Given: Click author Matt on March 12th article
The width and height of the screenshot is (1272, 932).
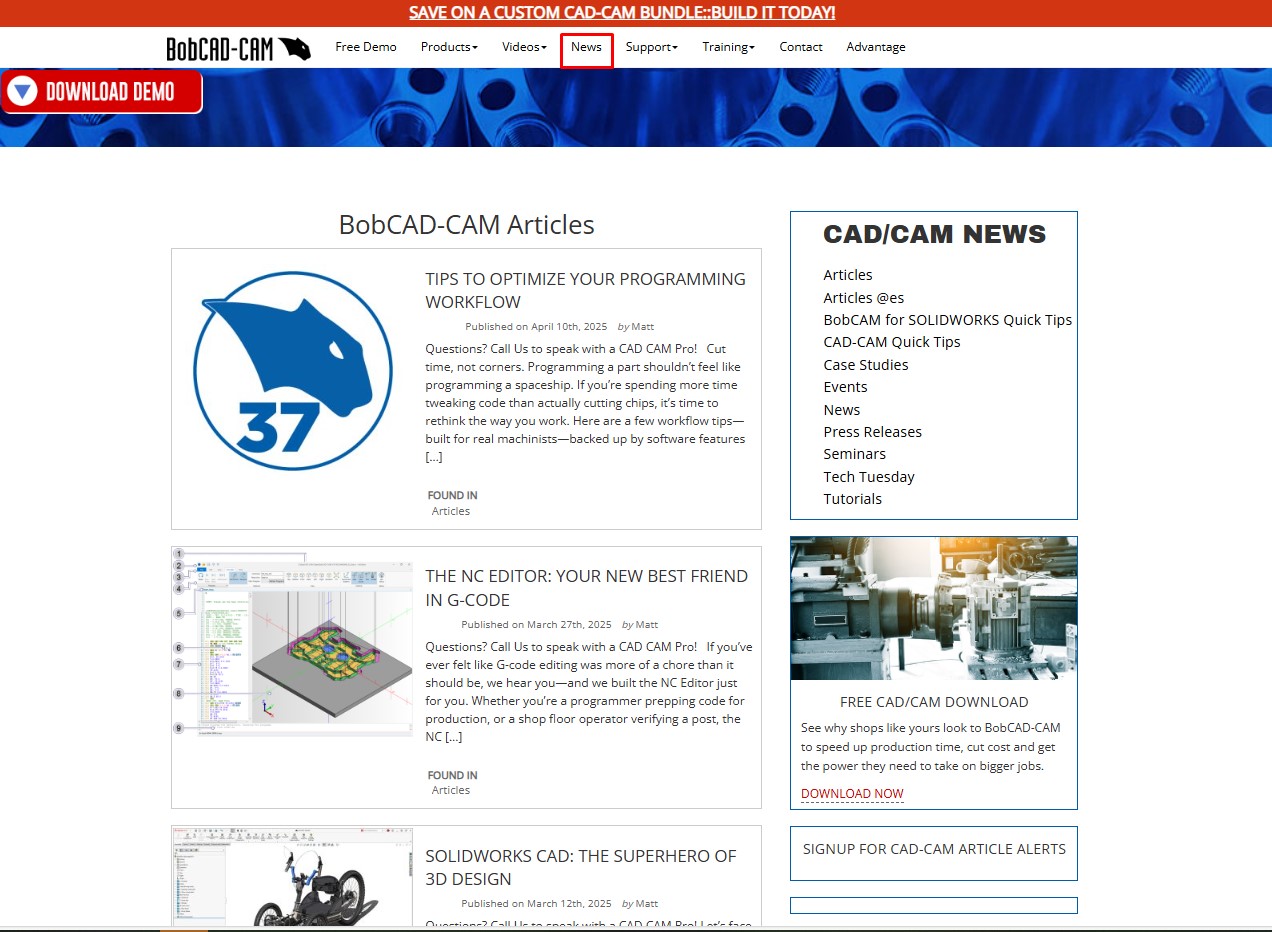Looking at the screenshot, I should click(x=647, y=904).
